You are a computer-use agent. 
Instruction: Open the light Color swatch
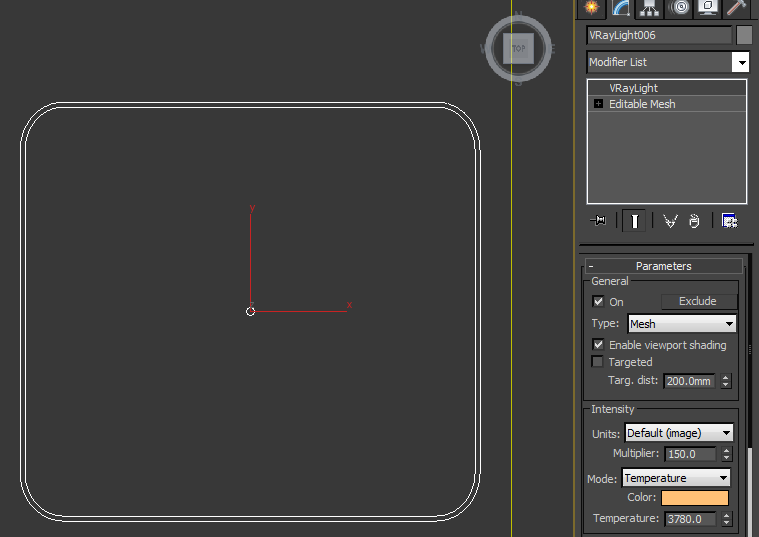(695, 498)
